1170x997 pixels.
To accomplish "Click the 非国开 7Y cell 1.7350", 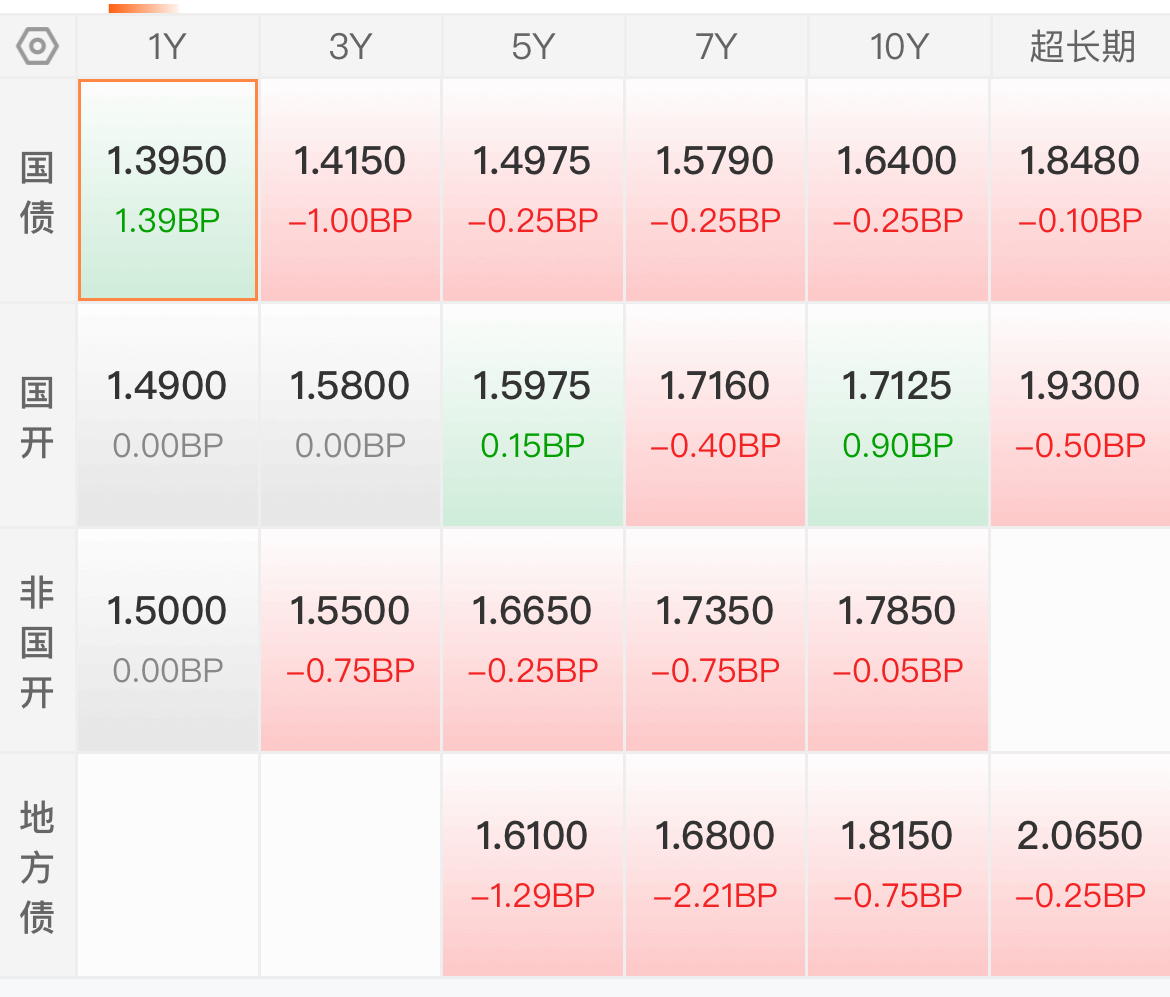I will (715, 640).
